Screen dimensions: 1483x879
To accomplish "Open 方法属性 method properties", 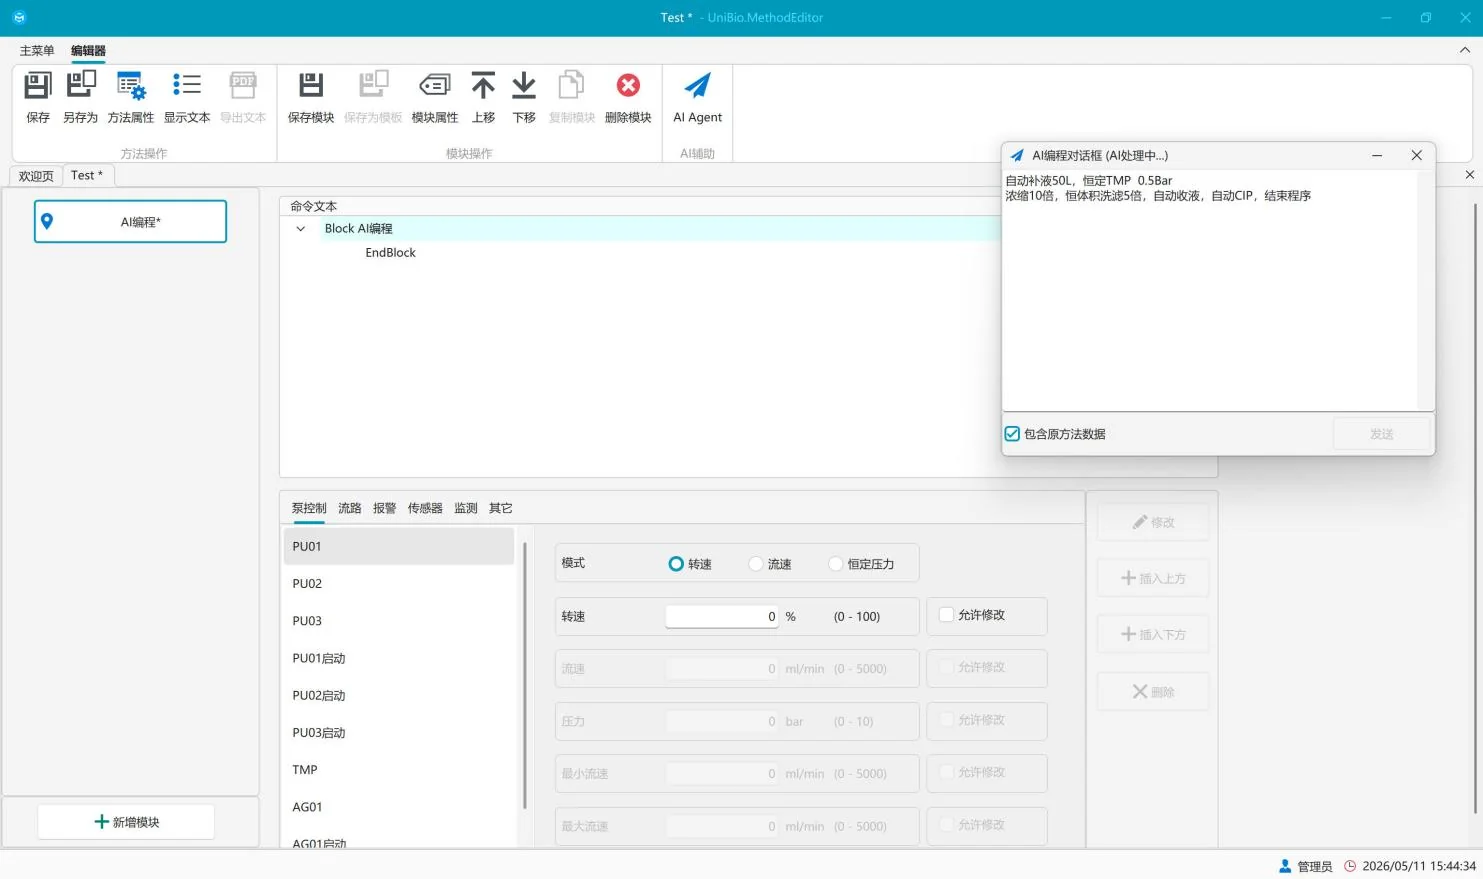I will (x=131, y=86).
